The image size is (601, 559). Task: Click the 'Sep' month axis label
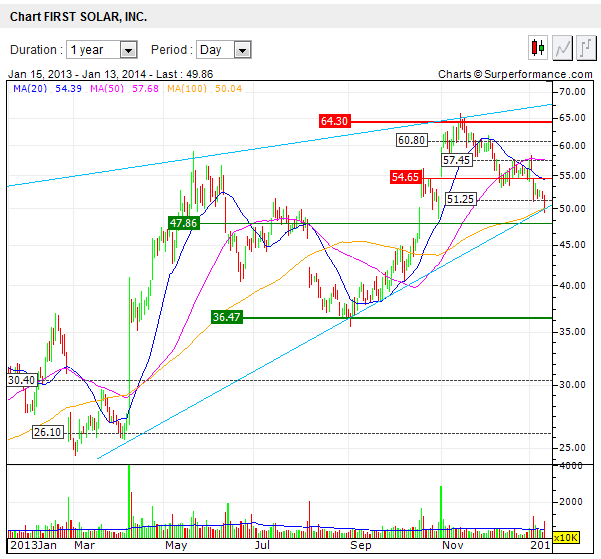[360, 545]
